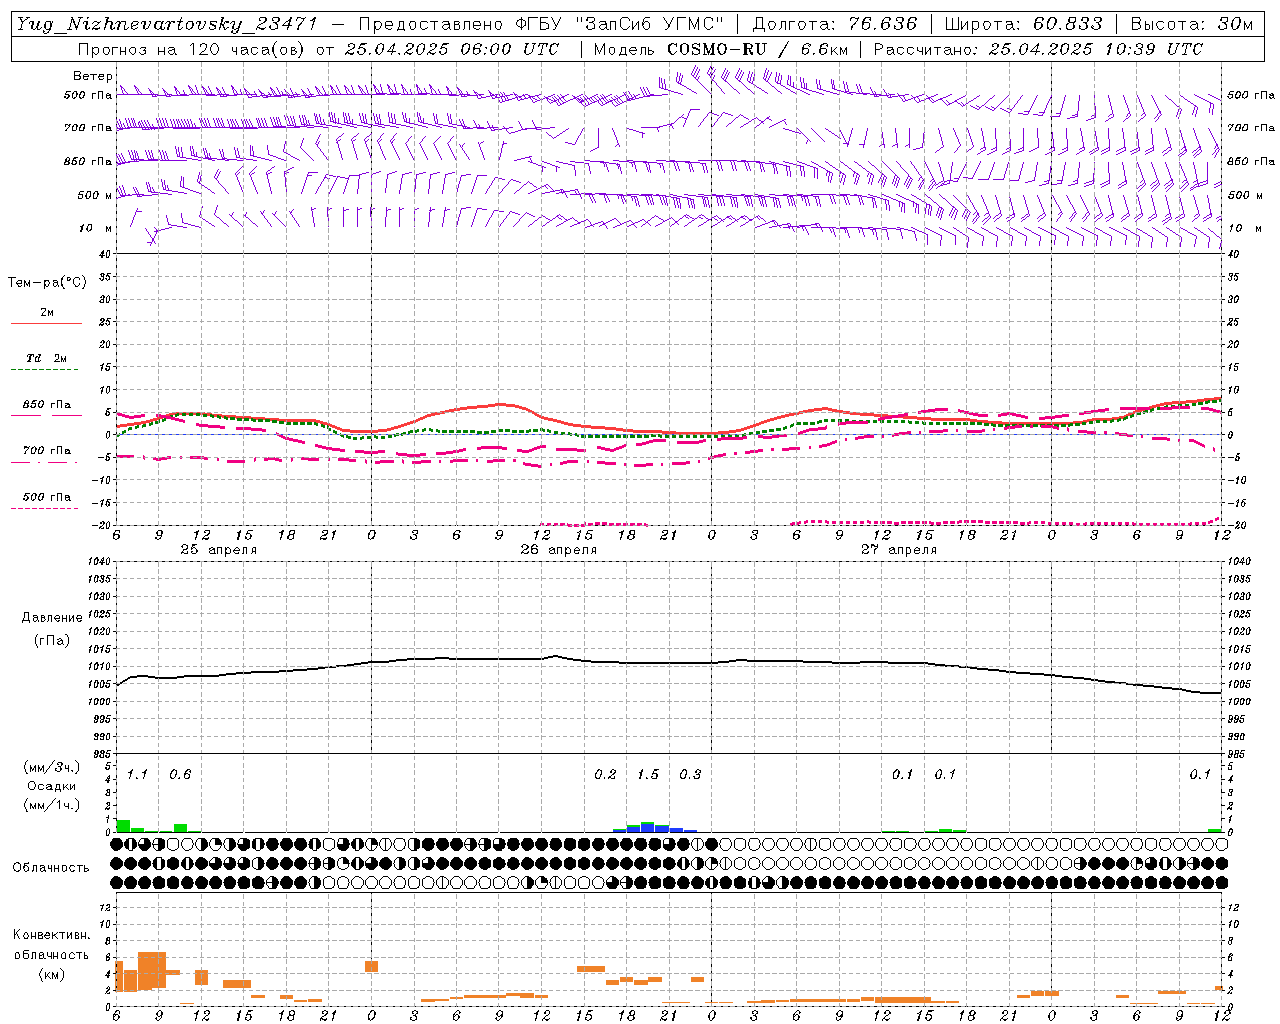Click the Модель COSMO-RU / 6.6км label

[x=721, y=49]
